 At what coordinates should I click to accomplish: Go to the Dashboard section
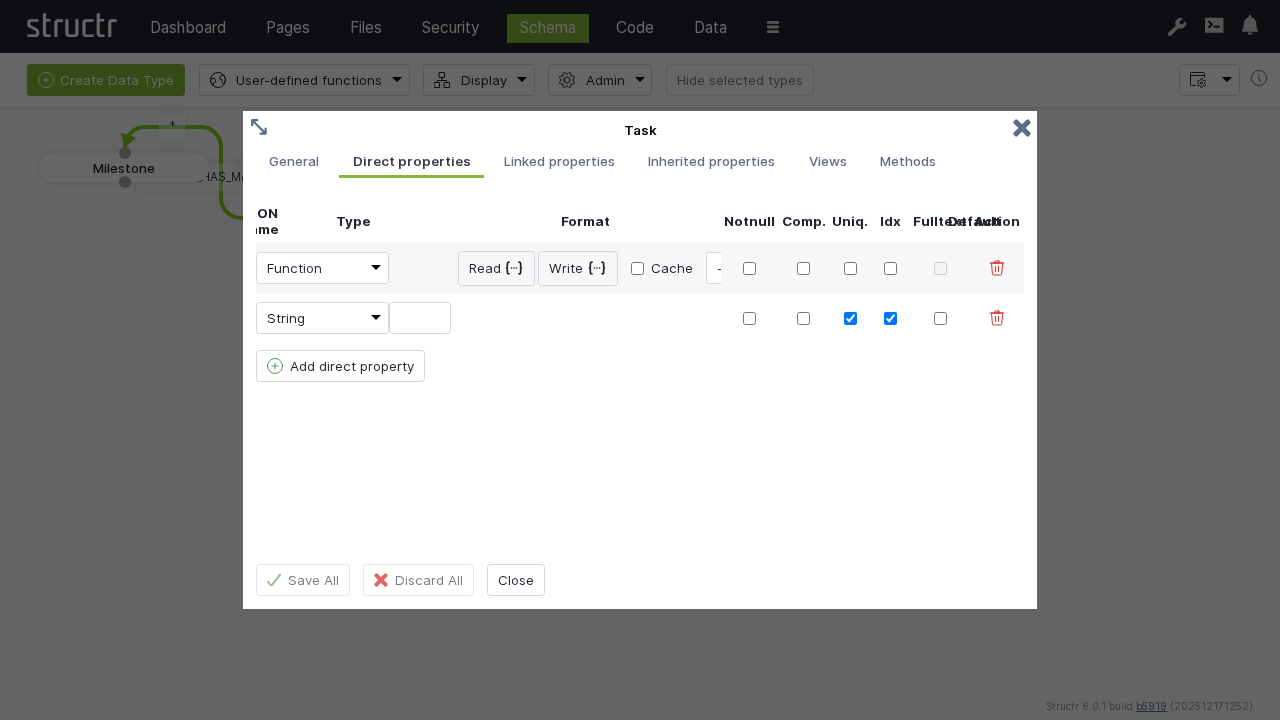pyautogui.click(x=188, y=27)
